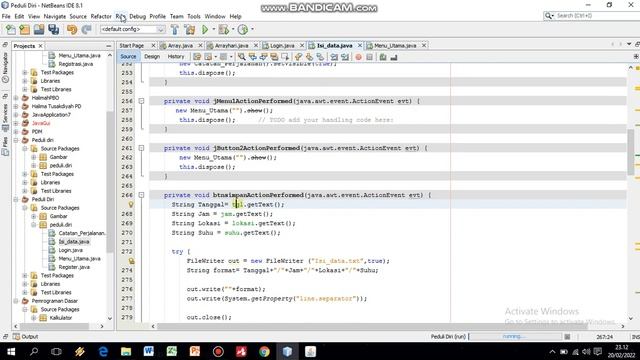Click the Open Project toolbar icon
This screenshot has height=360, width=640.
click(x=39, y=29)
